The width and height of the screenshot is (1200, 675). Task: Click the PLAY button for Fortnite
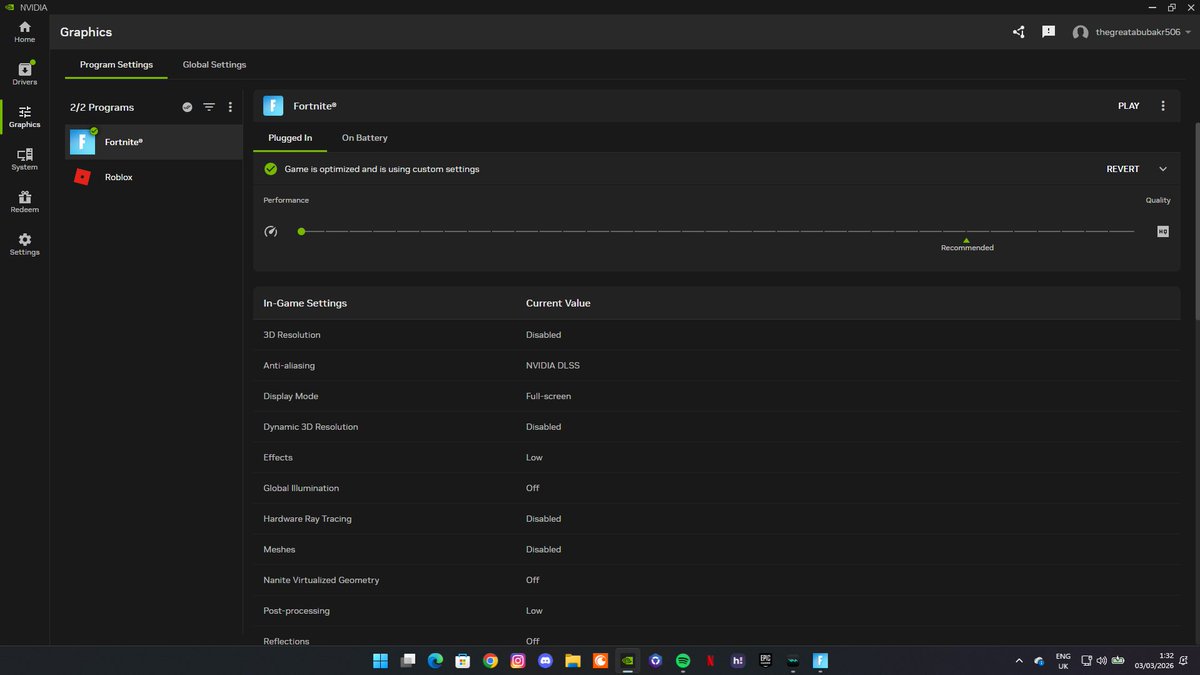tap(1129, 106)
